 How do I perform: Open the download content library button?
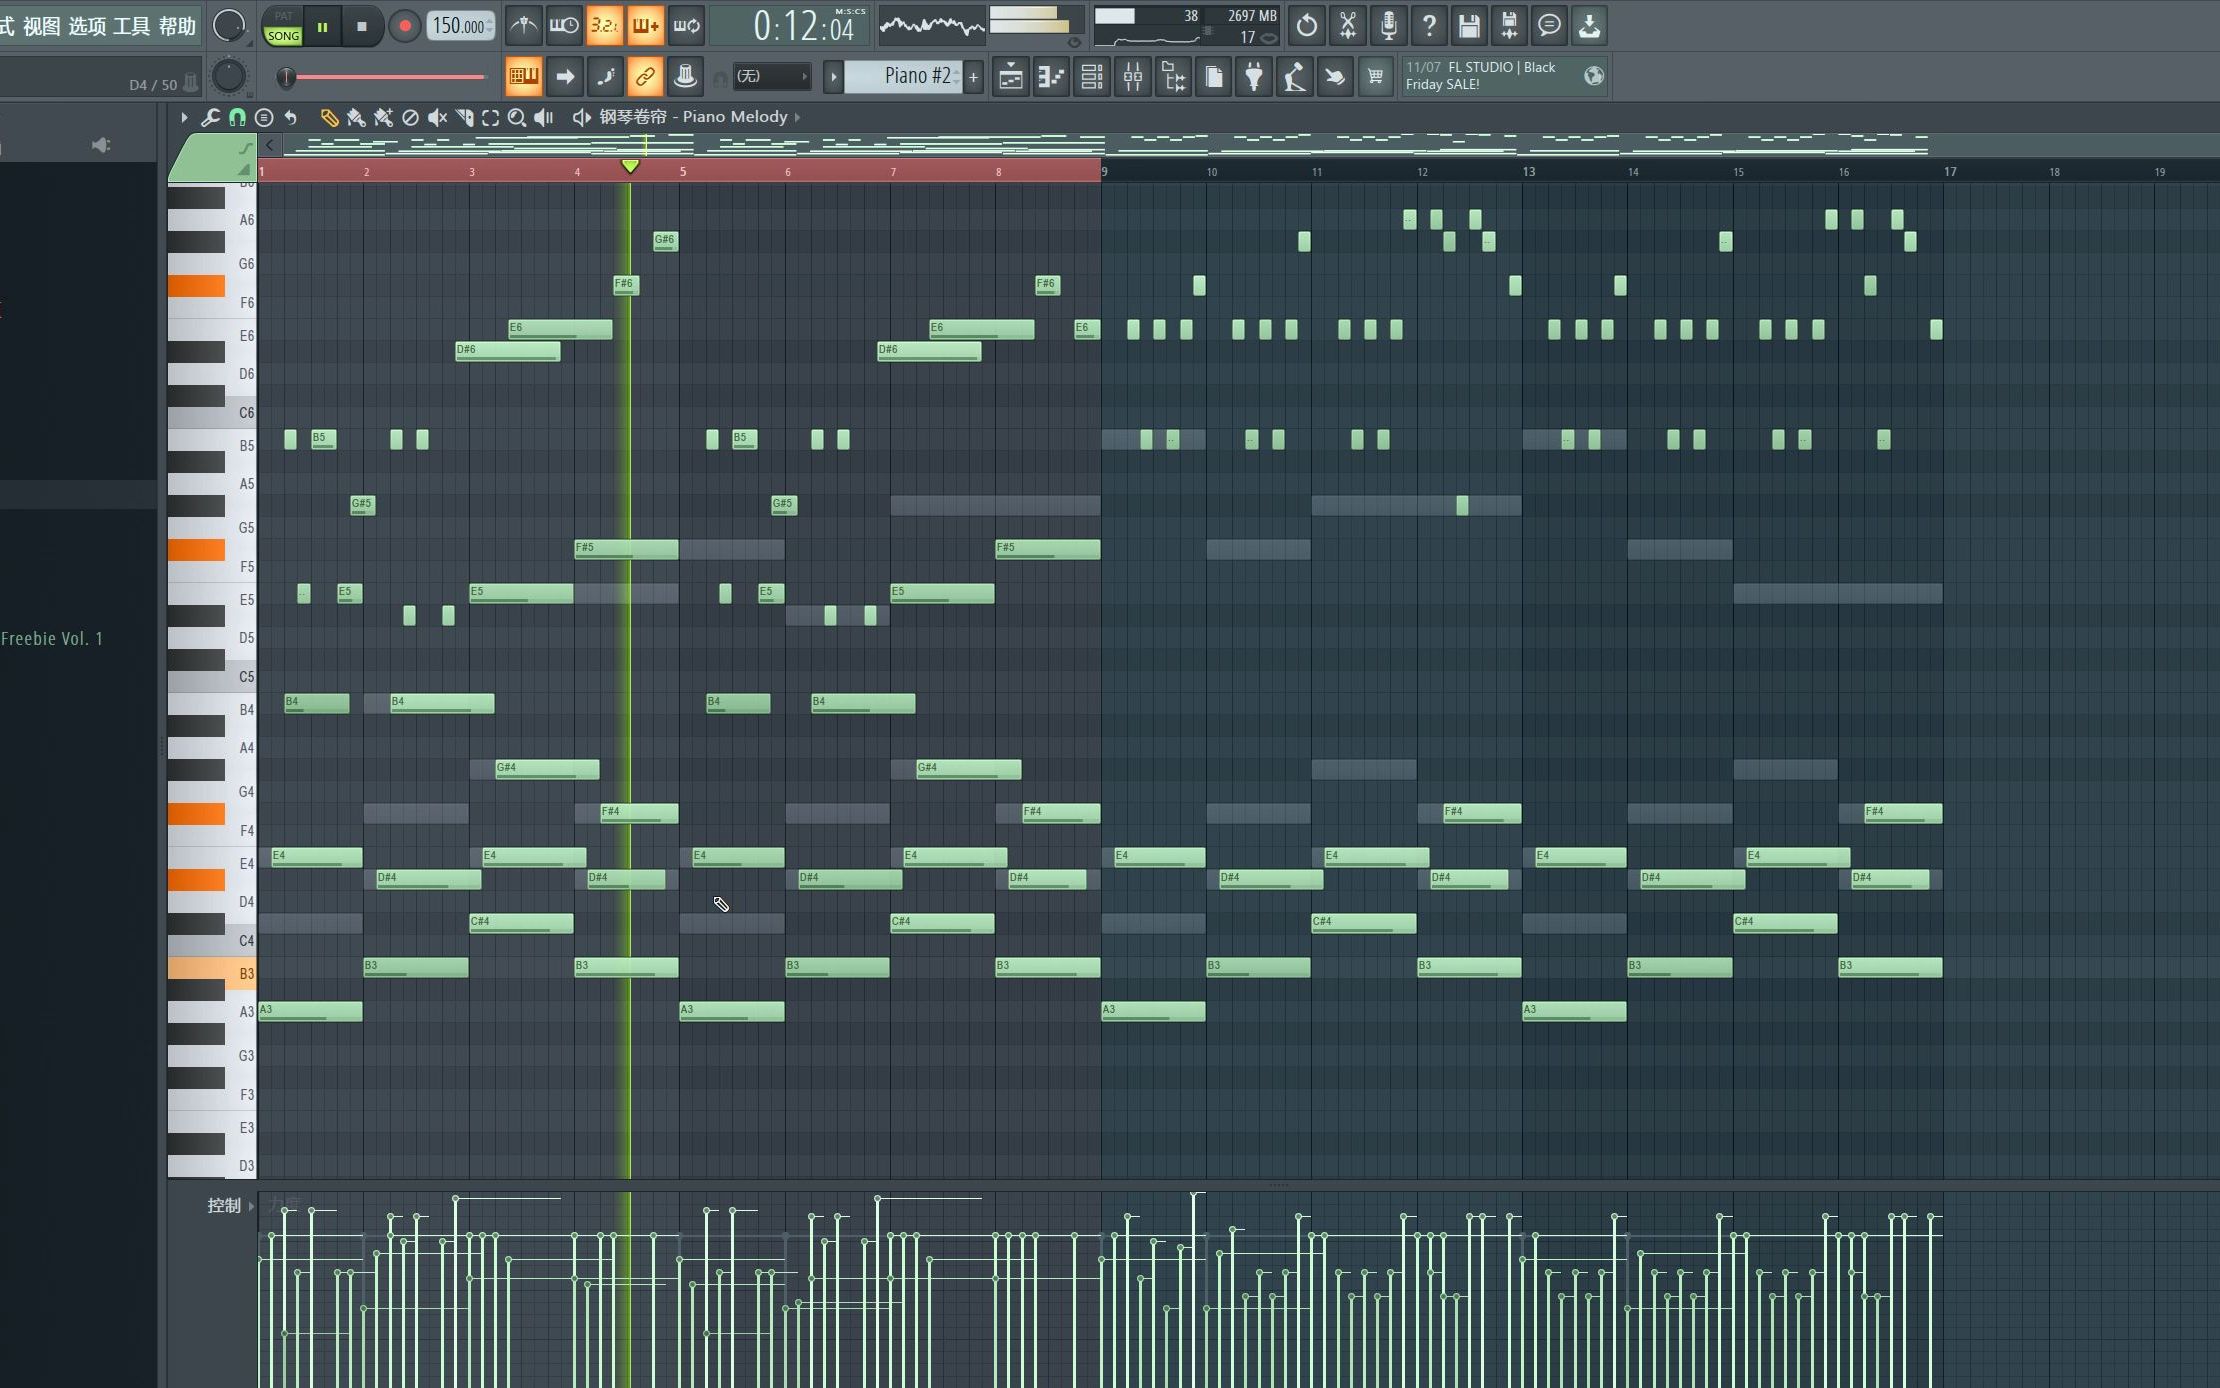click(x=1590, y=26)
